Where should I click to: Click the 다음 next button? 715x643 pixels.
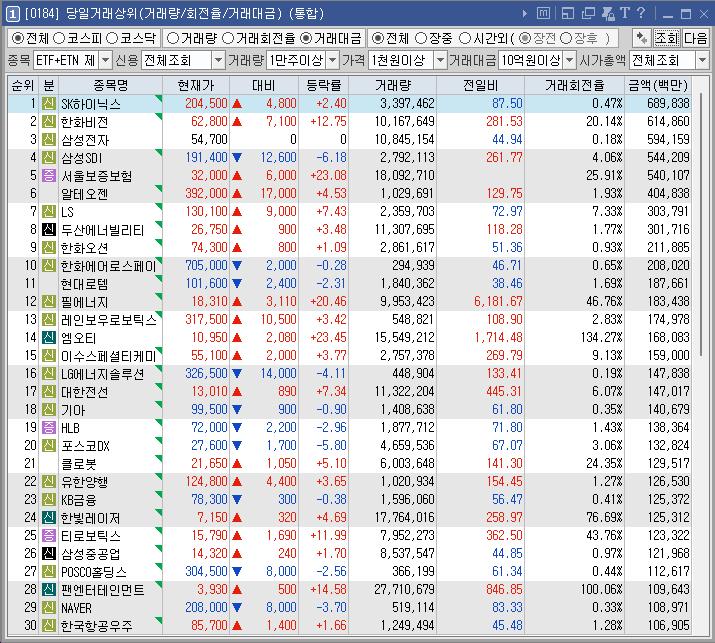695,38
